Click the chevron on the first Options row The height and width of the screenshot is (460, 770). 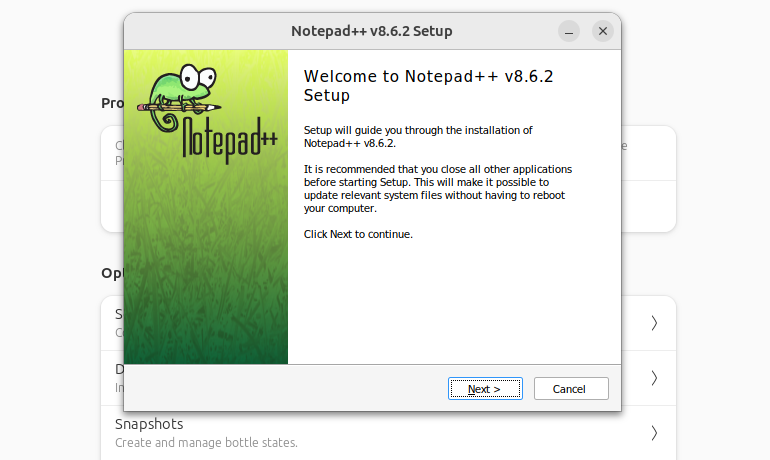[x=654, y=322]
